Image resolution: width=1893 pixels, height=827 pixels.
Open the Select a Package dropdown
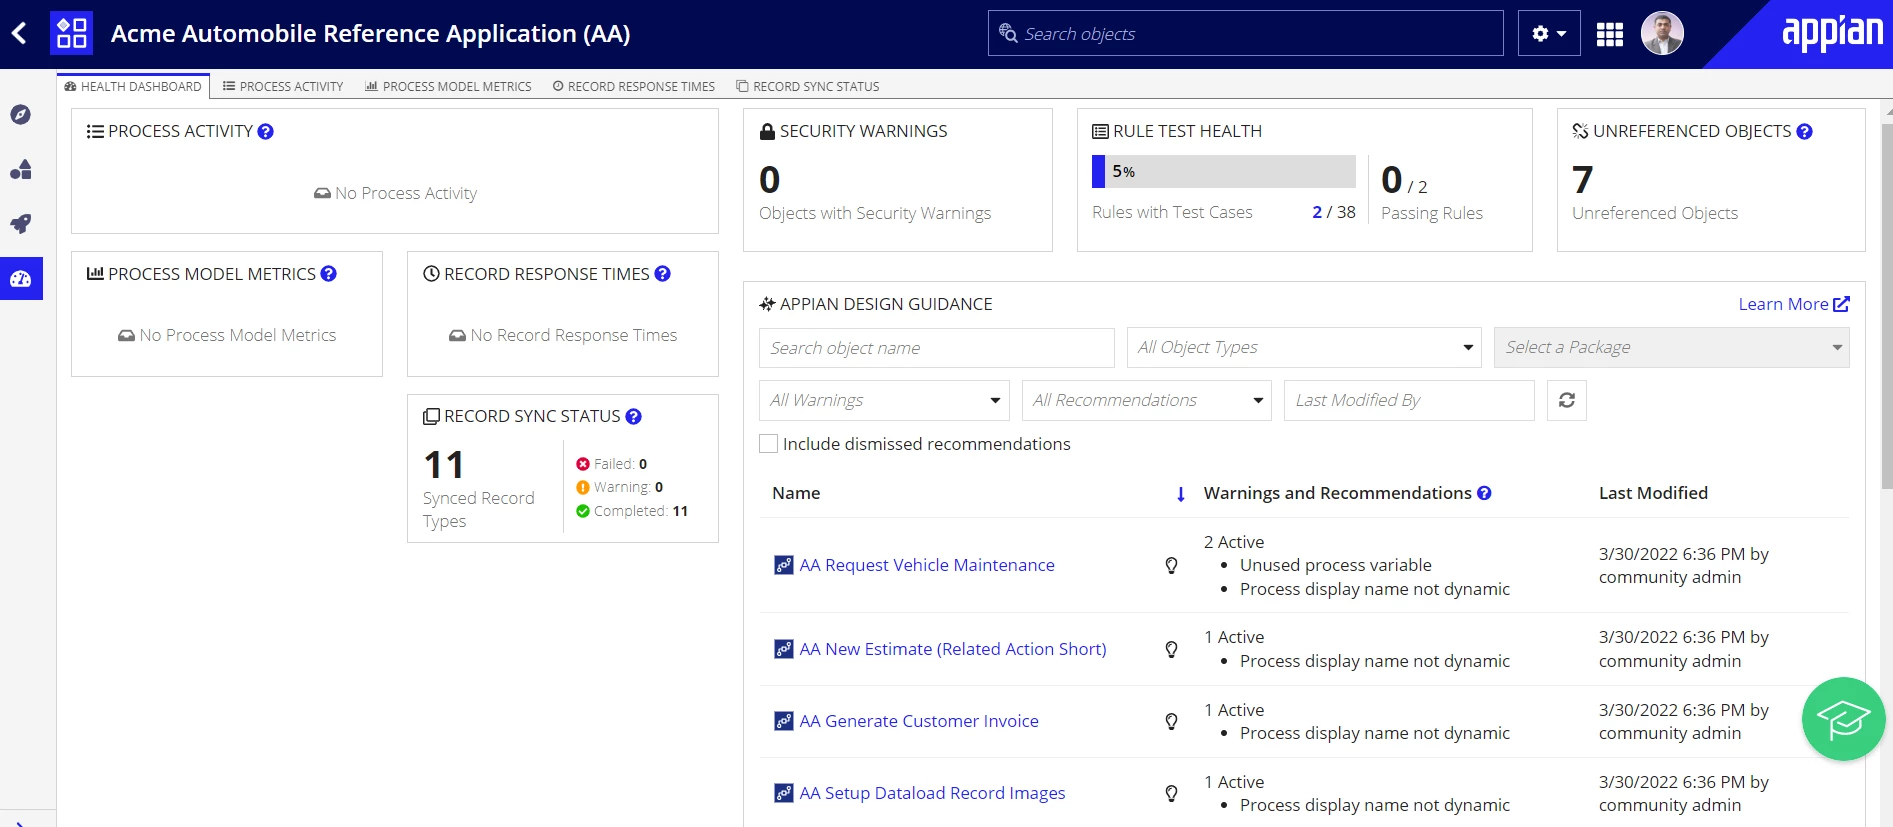pos(1671,348)
